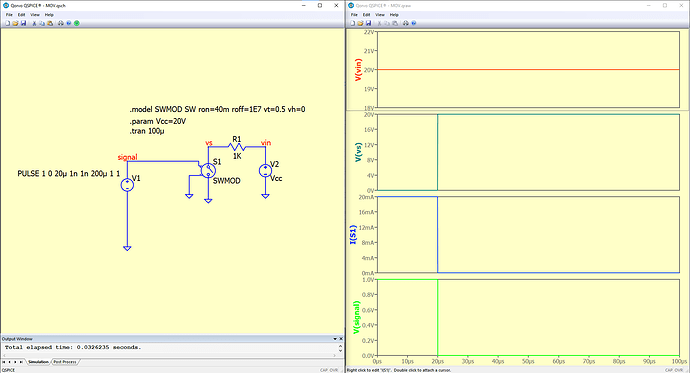The image size is (690, 373).
Task: Open Help menu in schematic window
Action: [x=49, y=15]
